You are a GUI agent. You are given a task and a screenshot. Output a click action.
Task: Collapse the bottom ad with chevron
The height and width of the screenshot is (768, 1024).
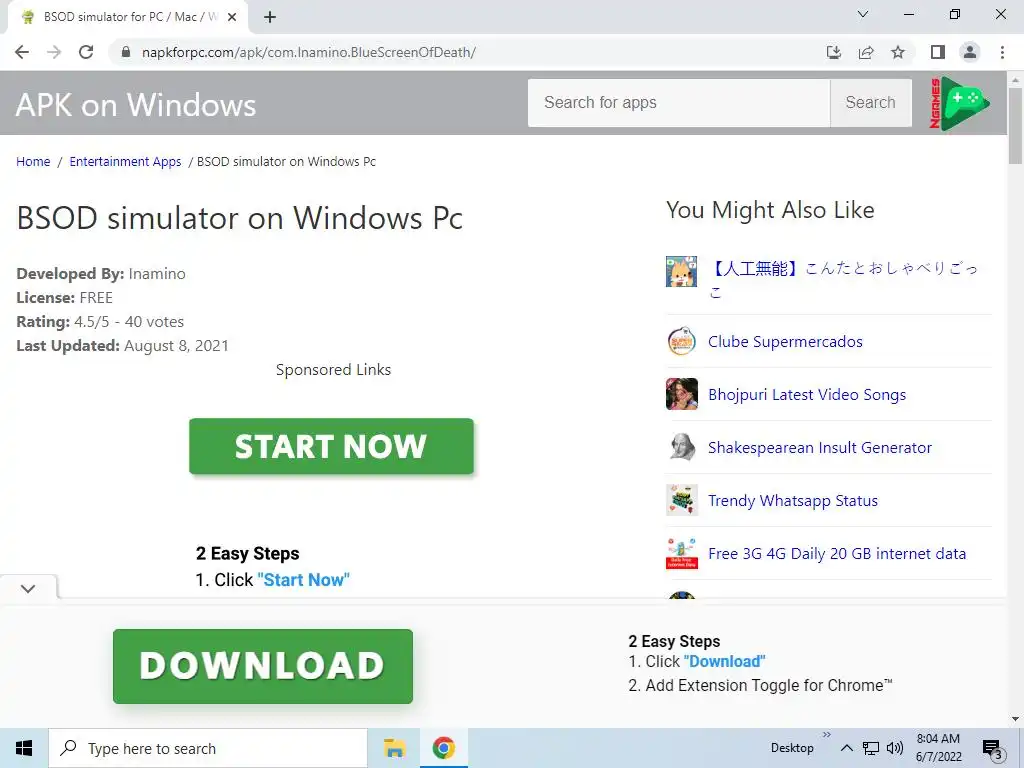(x=28, y=588)
